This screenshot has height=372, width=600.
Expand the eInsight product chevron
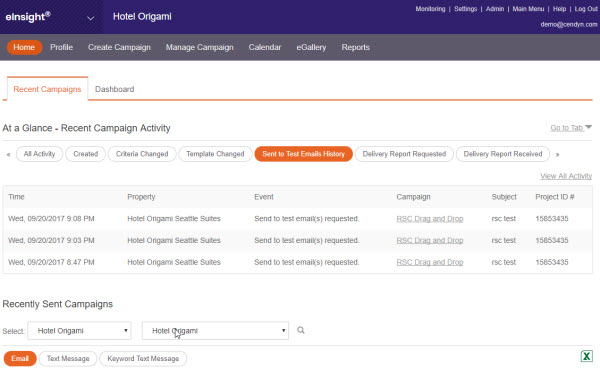point(90,18)
